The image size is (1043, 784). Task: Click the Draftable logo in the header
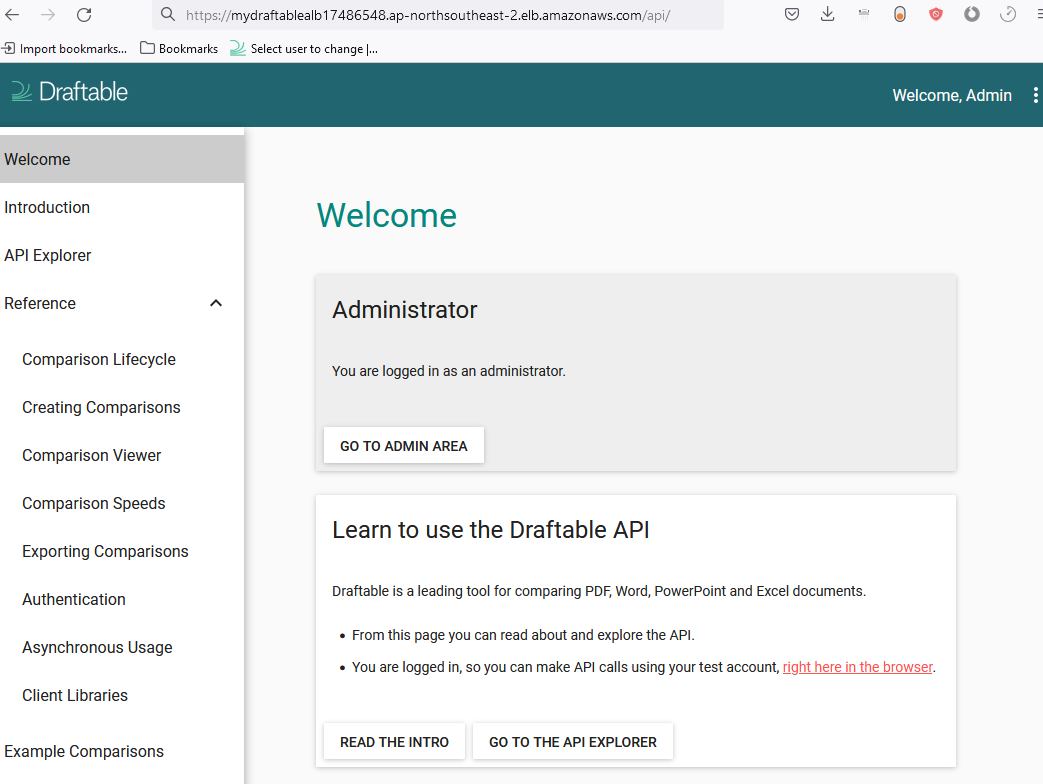coord(70,92)
